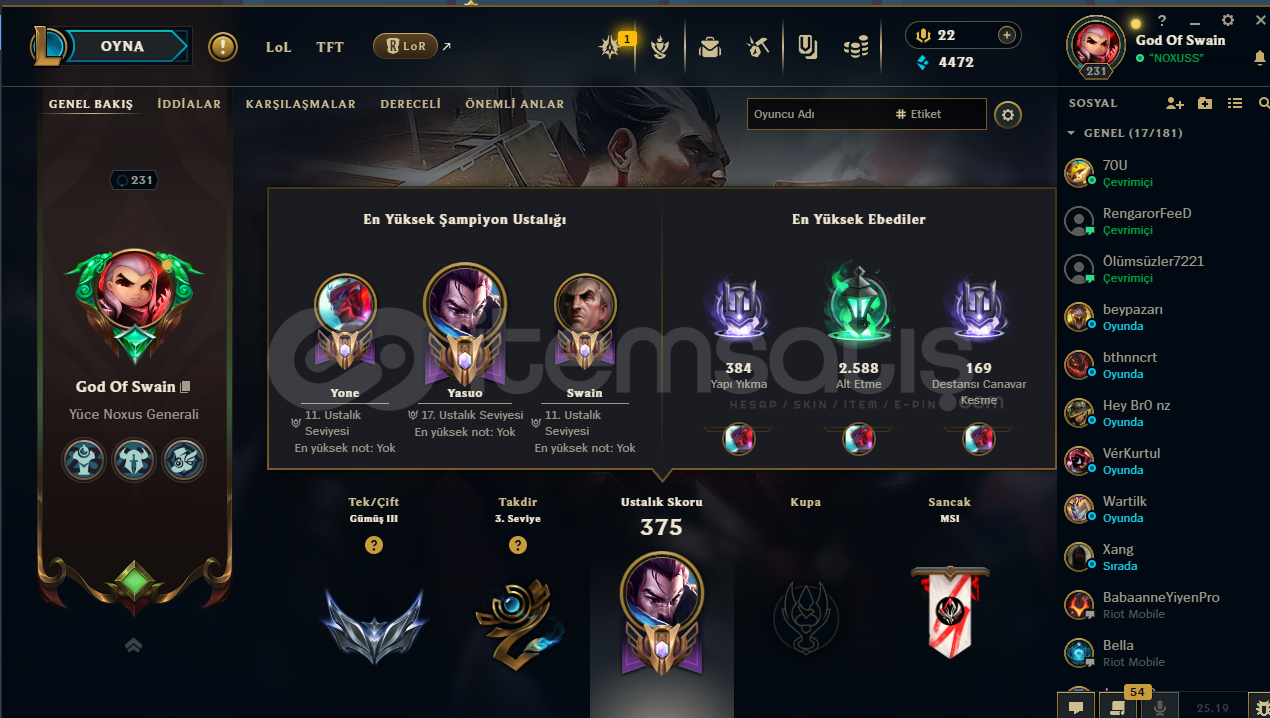Click the plus button next to RP
The height and width of the screenshot is (718, 1270).
tap(1006, 35)
